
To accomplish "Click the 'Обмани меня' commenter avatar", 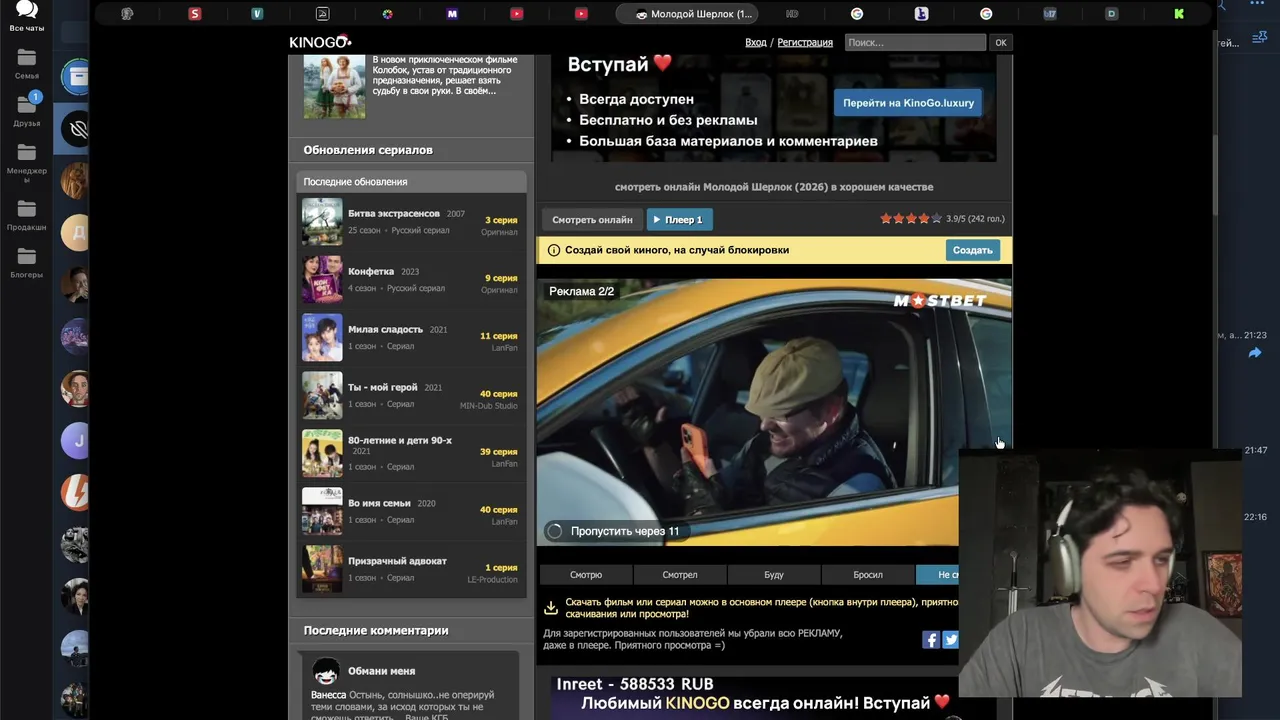I will click(x=325, y=671).
